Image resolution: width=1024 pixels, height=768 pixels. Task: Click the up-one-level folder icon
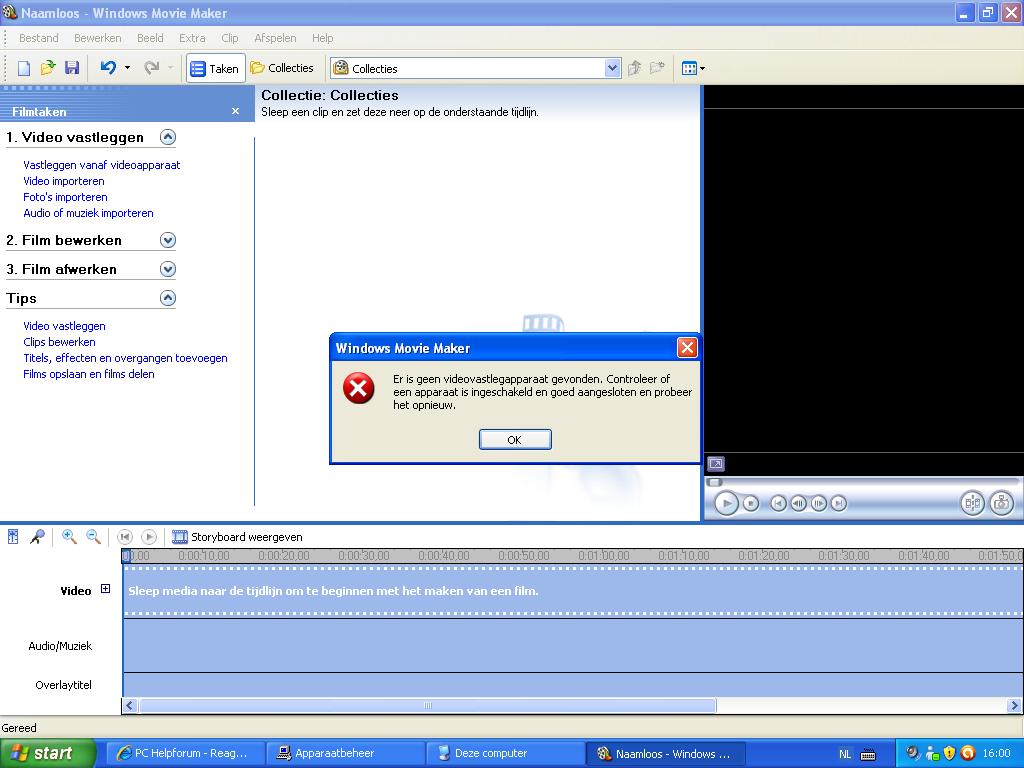point(634,68)
